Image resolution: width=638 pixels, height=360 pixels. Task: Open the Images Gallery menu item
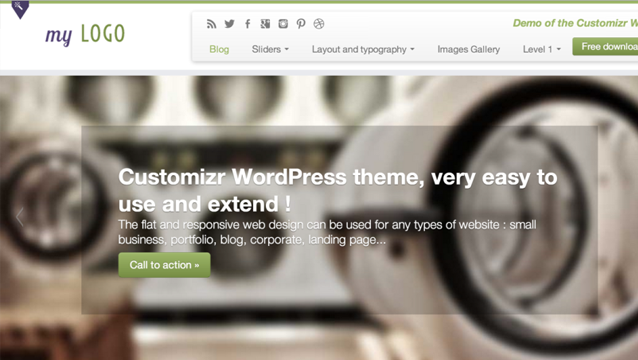click(x=468, y=49)
